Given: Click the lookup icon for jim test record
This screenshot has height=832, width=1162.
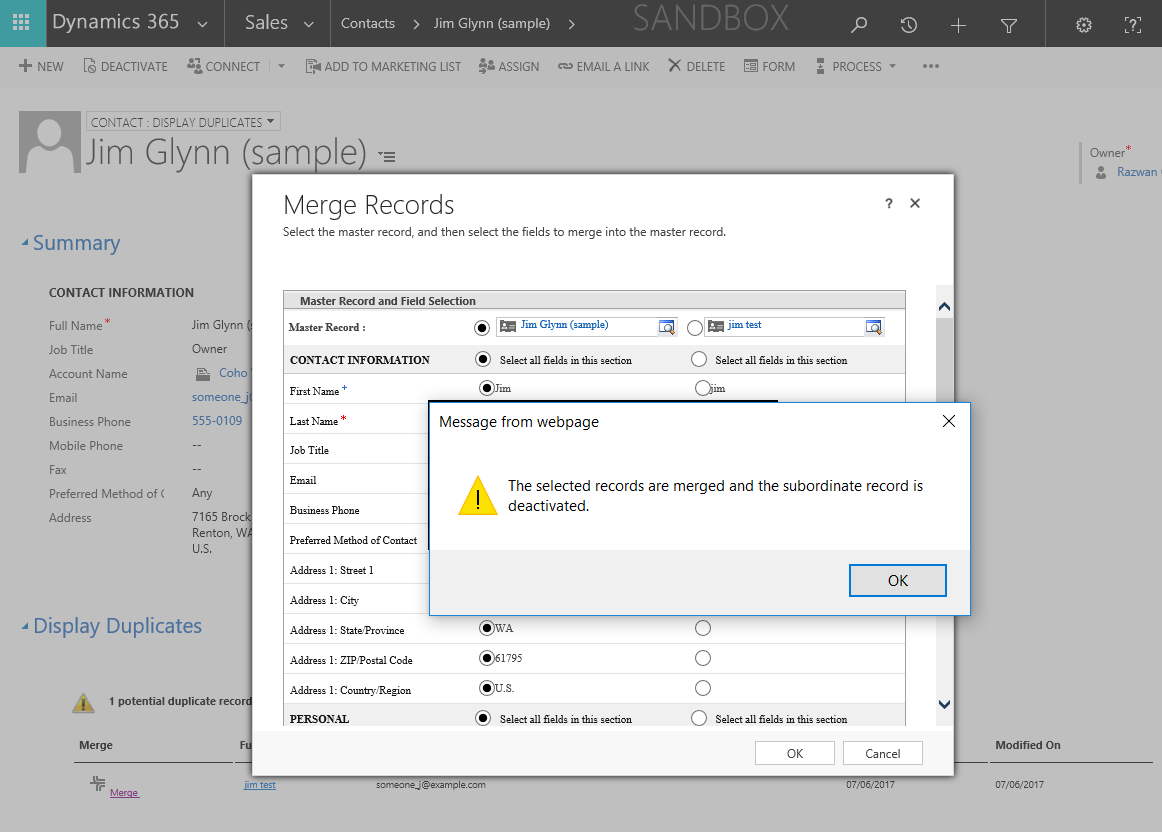Looking at the screenshot, I should (874, 327).
